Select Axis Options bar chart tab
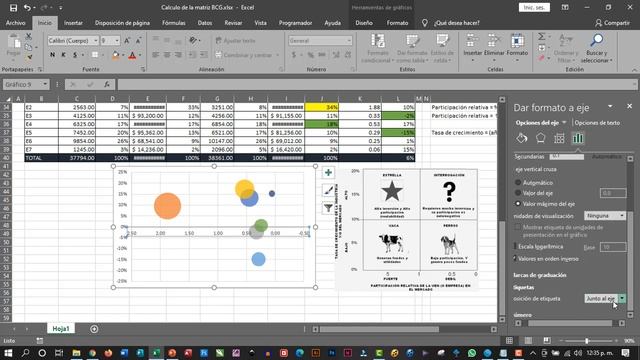The width and height of the screenshot is (640, 360). 578,138
